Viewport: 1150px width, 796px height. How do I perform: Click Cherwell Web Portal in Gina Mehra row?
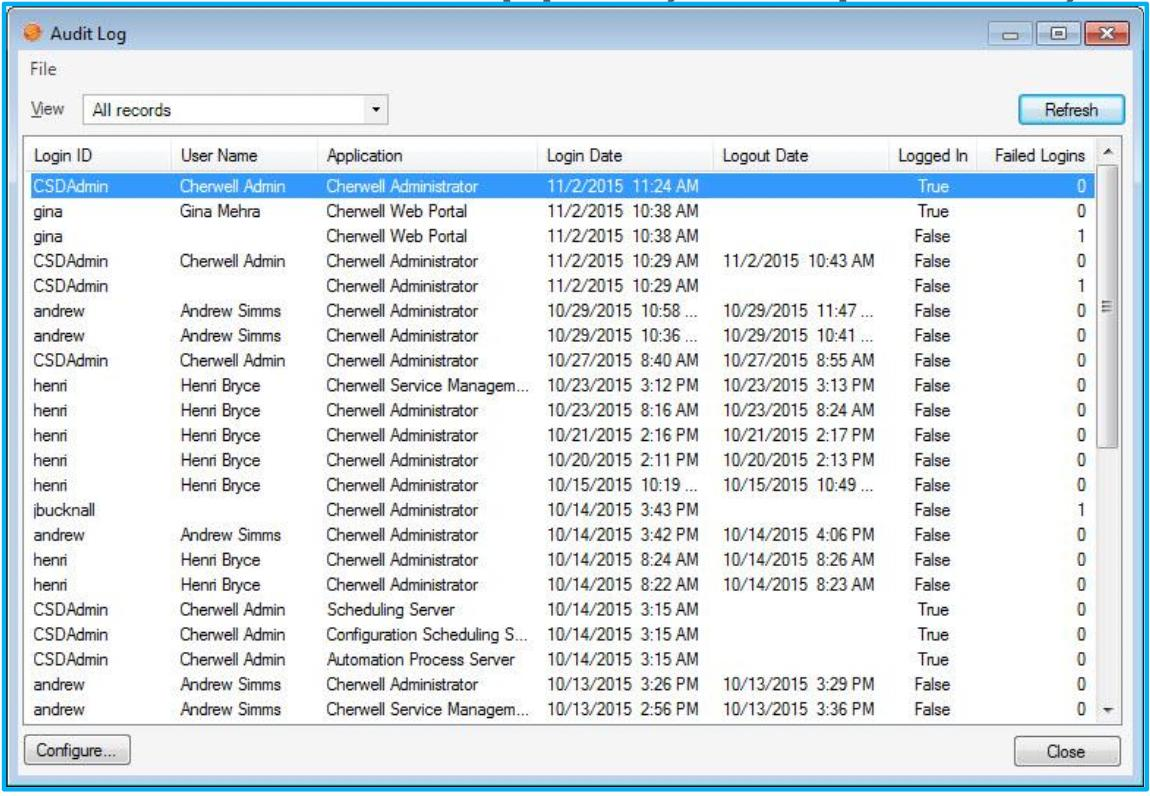397,211
